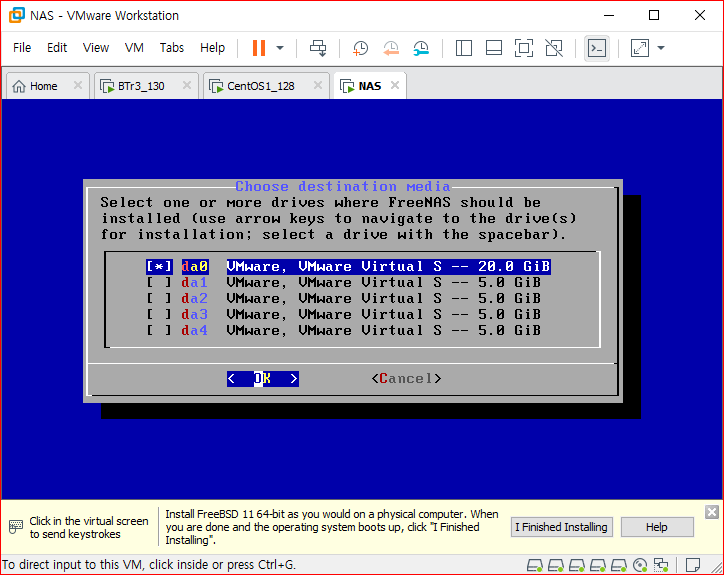Toggle the thumbnail bar icon
This screenshot has width=724, height=575.
pos(494,48)
